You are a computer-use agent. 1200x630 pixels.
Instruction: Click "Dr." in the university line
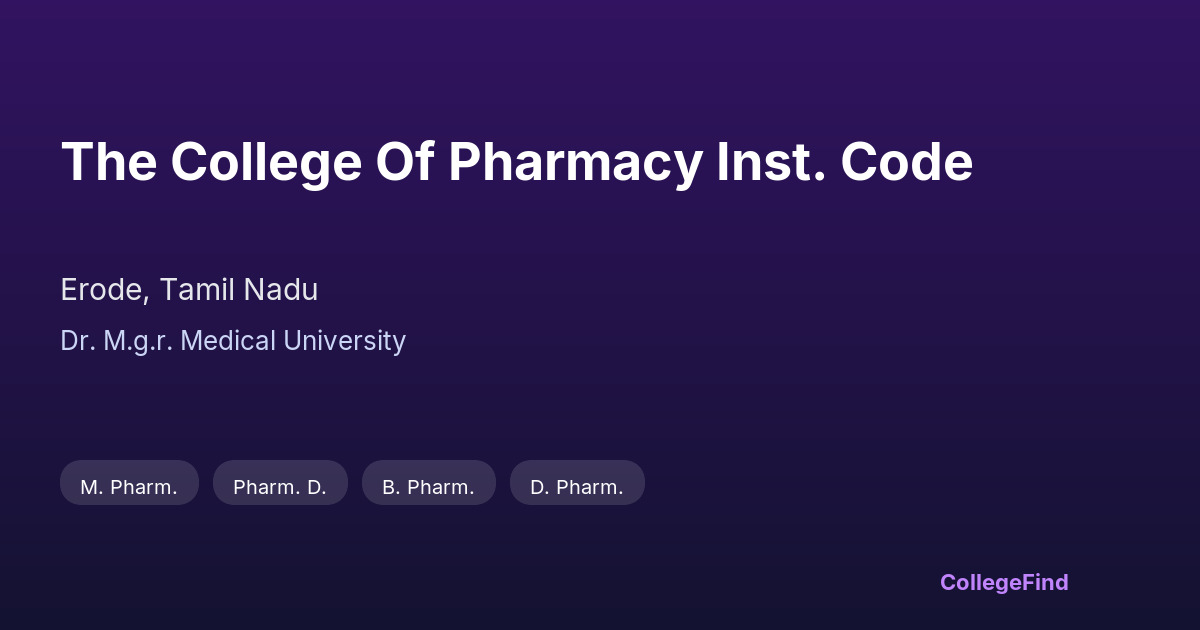[76, 341]
